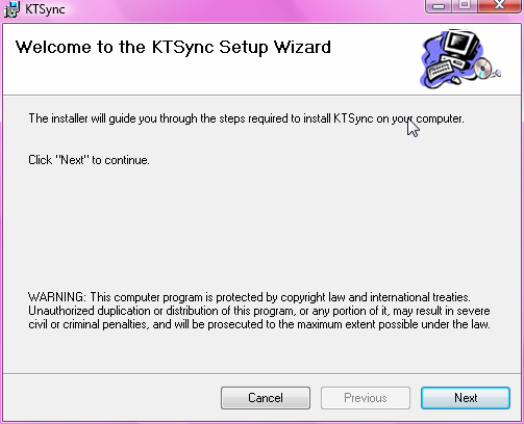Click the installer will guide you sentence
This screenshot has width=524, height=424.
click(246, 119)
